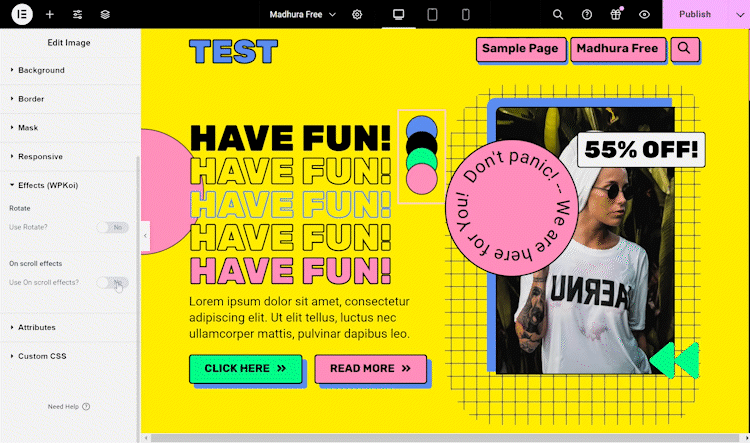This screenshot has width=750, height=443.
Task: Open the Publish options arrow
Action: (739, 14)
